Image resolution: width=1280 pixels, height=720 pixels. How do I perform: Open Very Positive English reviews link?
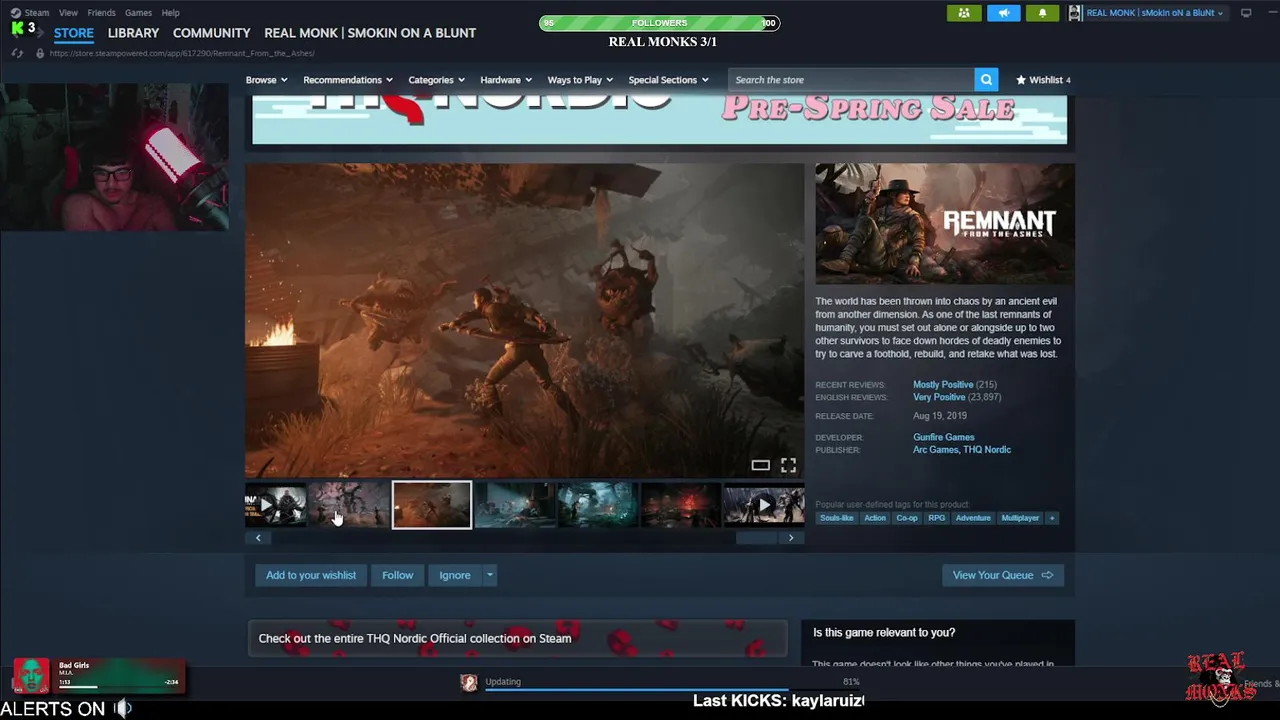939,397
